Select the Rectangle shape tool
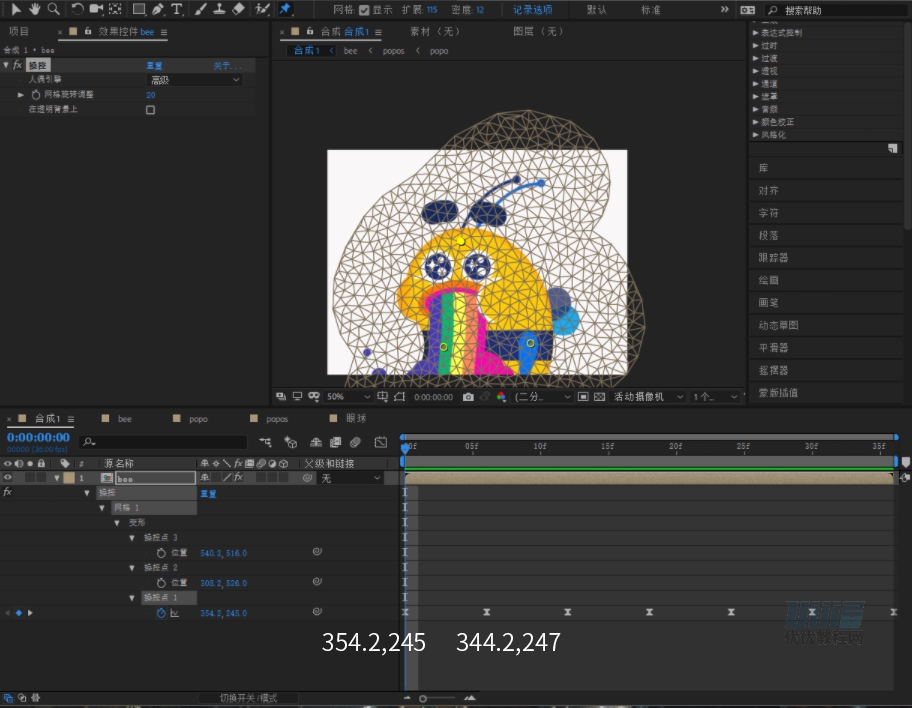Screen dimensions: 912x708 [139, 9]
